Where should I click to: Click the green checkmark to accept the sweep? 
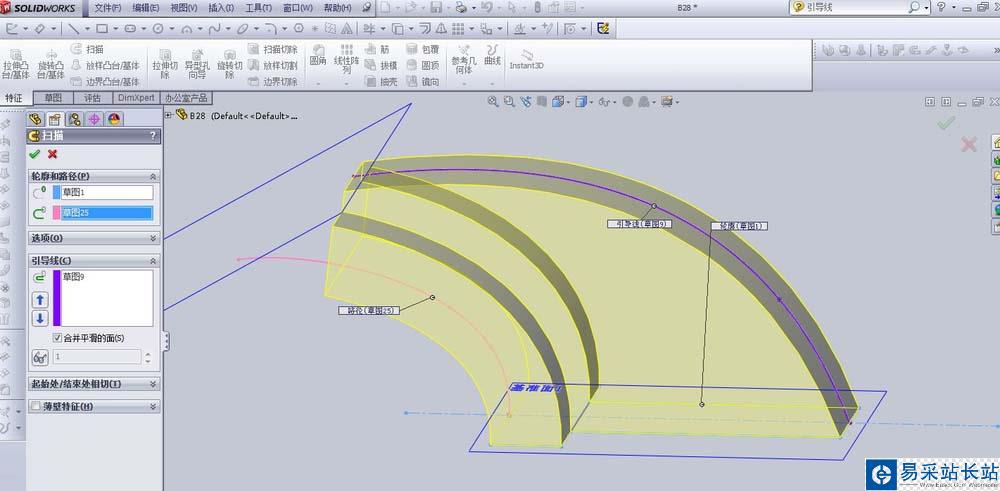(x=35, y=154)
